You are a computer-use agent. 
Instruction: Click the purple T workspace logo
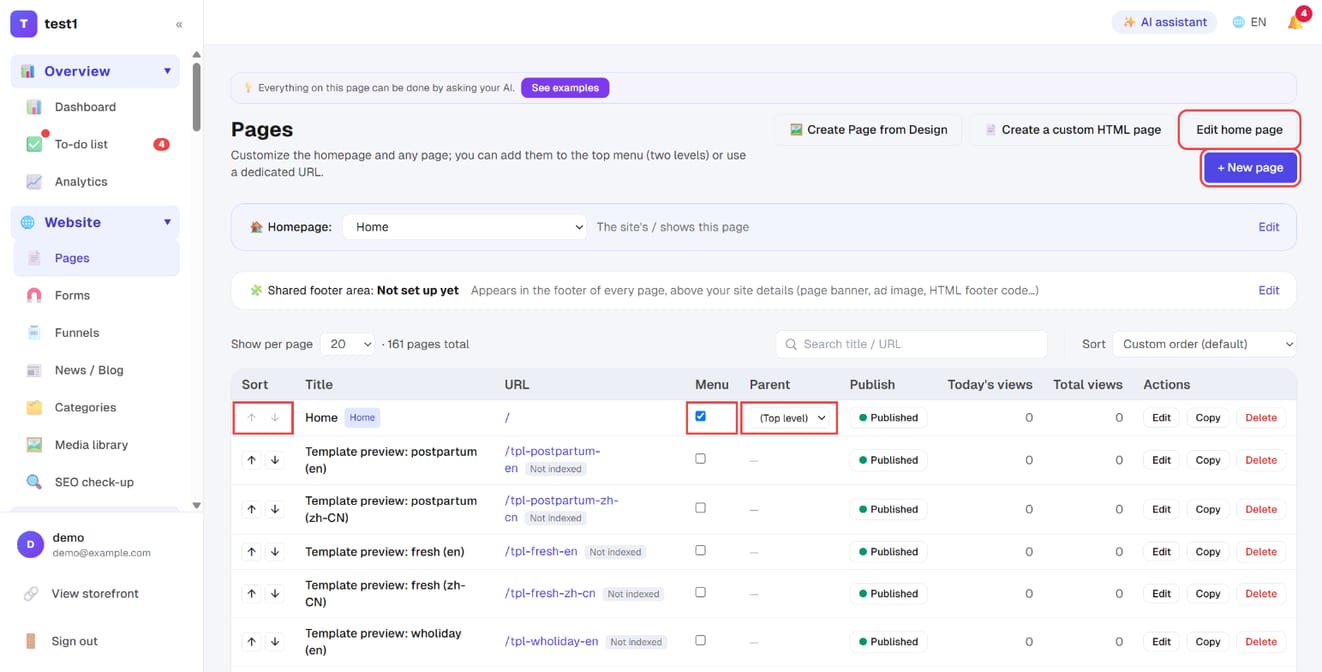pyautogui.click(x=23, y=24)
